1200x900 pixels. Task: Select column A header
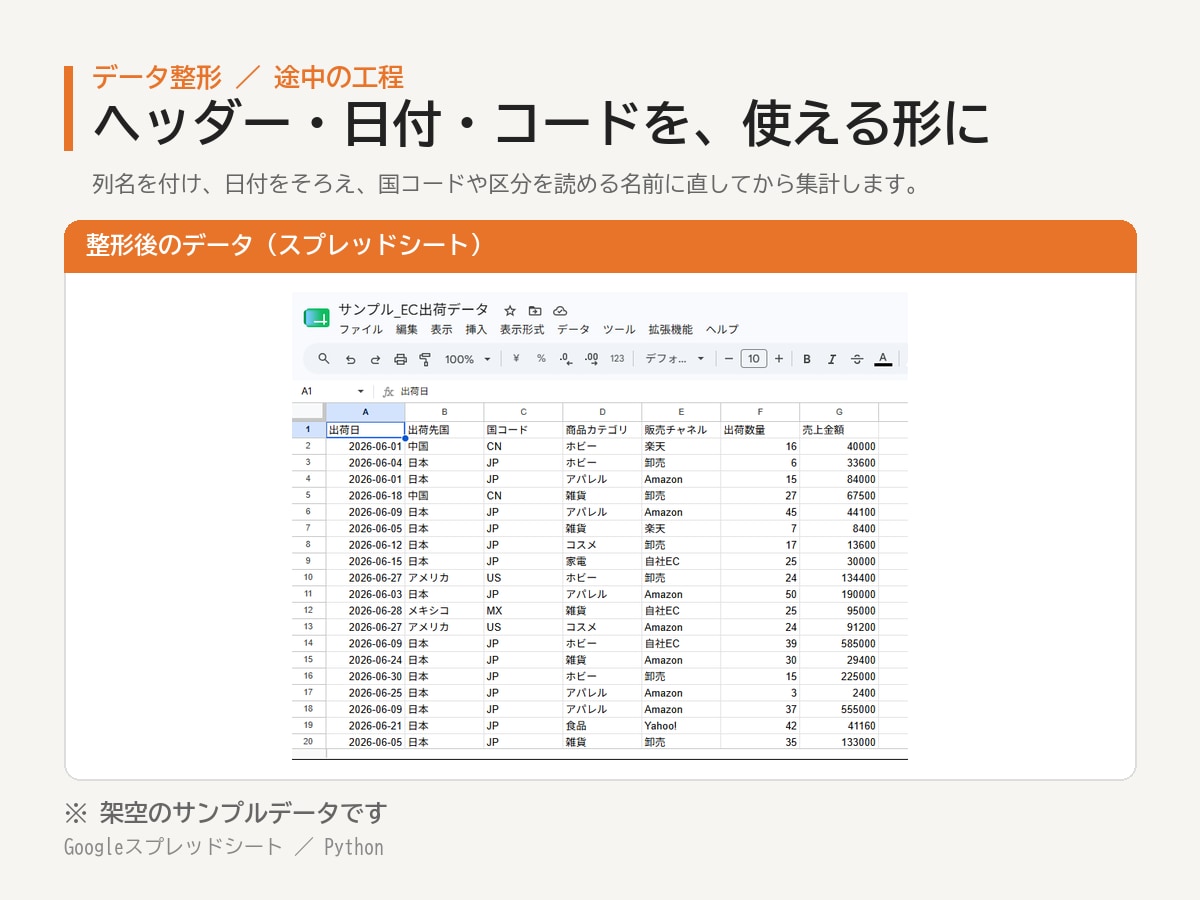pos(365,412)
